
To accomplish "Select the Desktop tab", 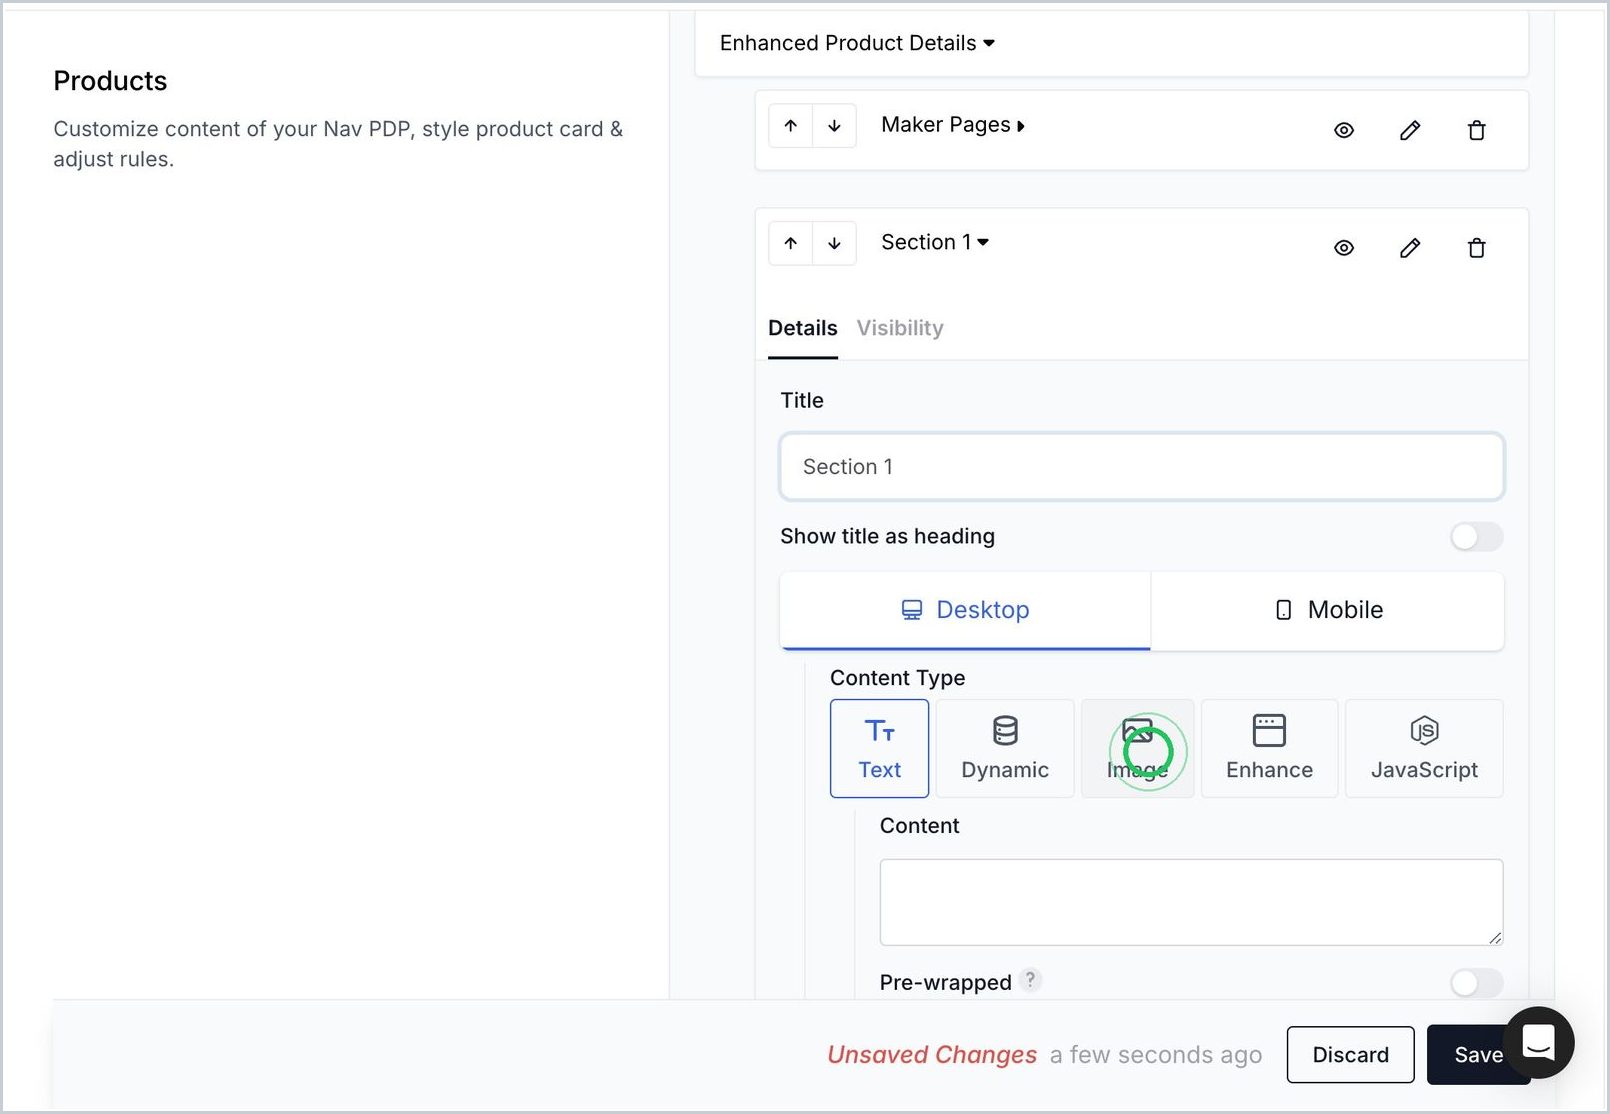I will pos(965,610).
